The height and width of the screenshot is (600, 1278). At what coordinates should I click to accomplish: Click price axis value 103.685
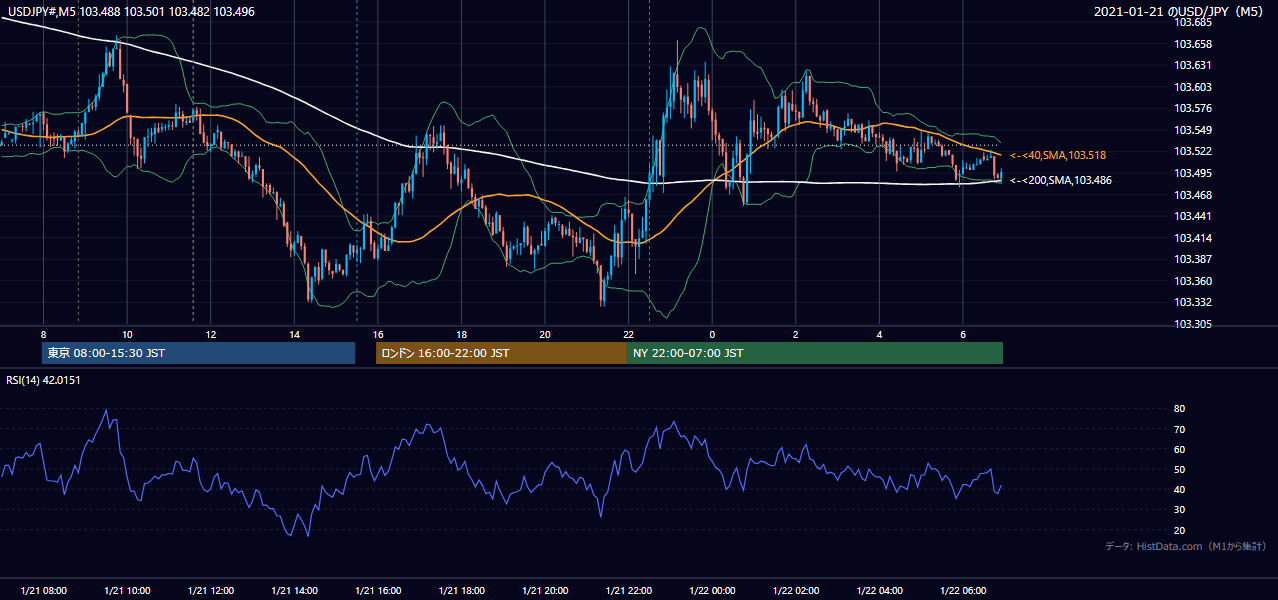coord(1194,23)
